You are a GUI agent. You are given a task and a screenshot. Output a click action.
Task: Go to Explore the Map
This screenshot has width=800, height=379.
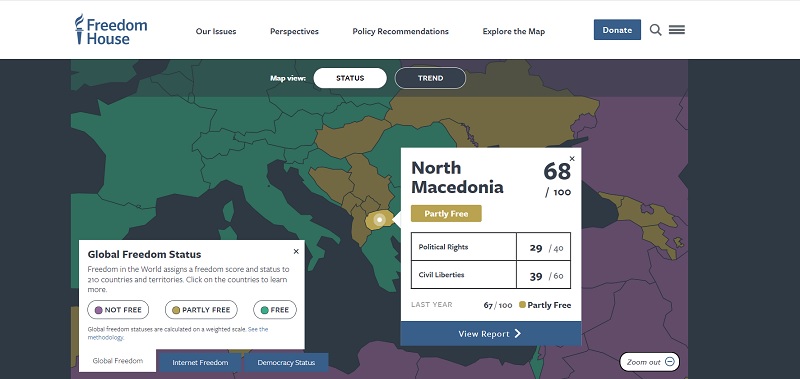(514, 31)
